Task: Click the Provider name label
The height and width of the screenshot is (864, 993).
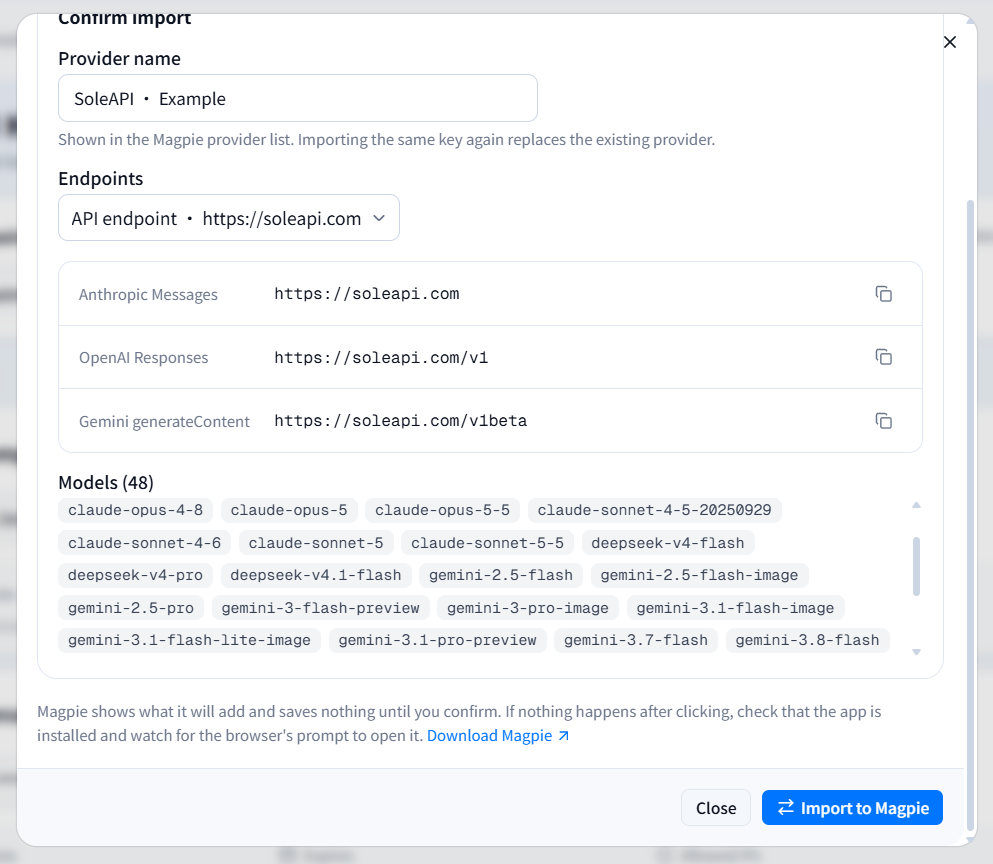Action: pyautogui.click(x=119, y=58)
